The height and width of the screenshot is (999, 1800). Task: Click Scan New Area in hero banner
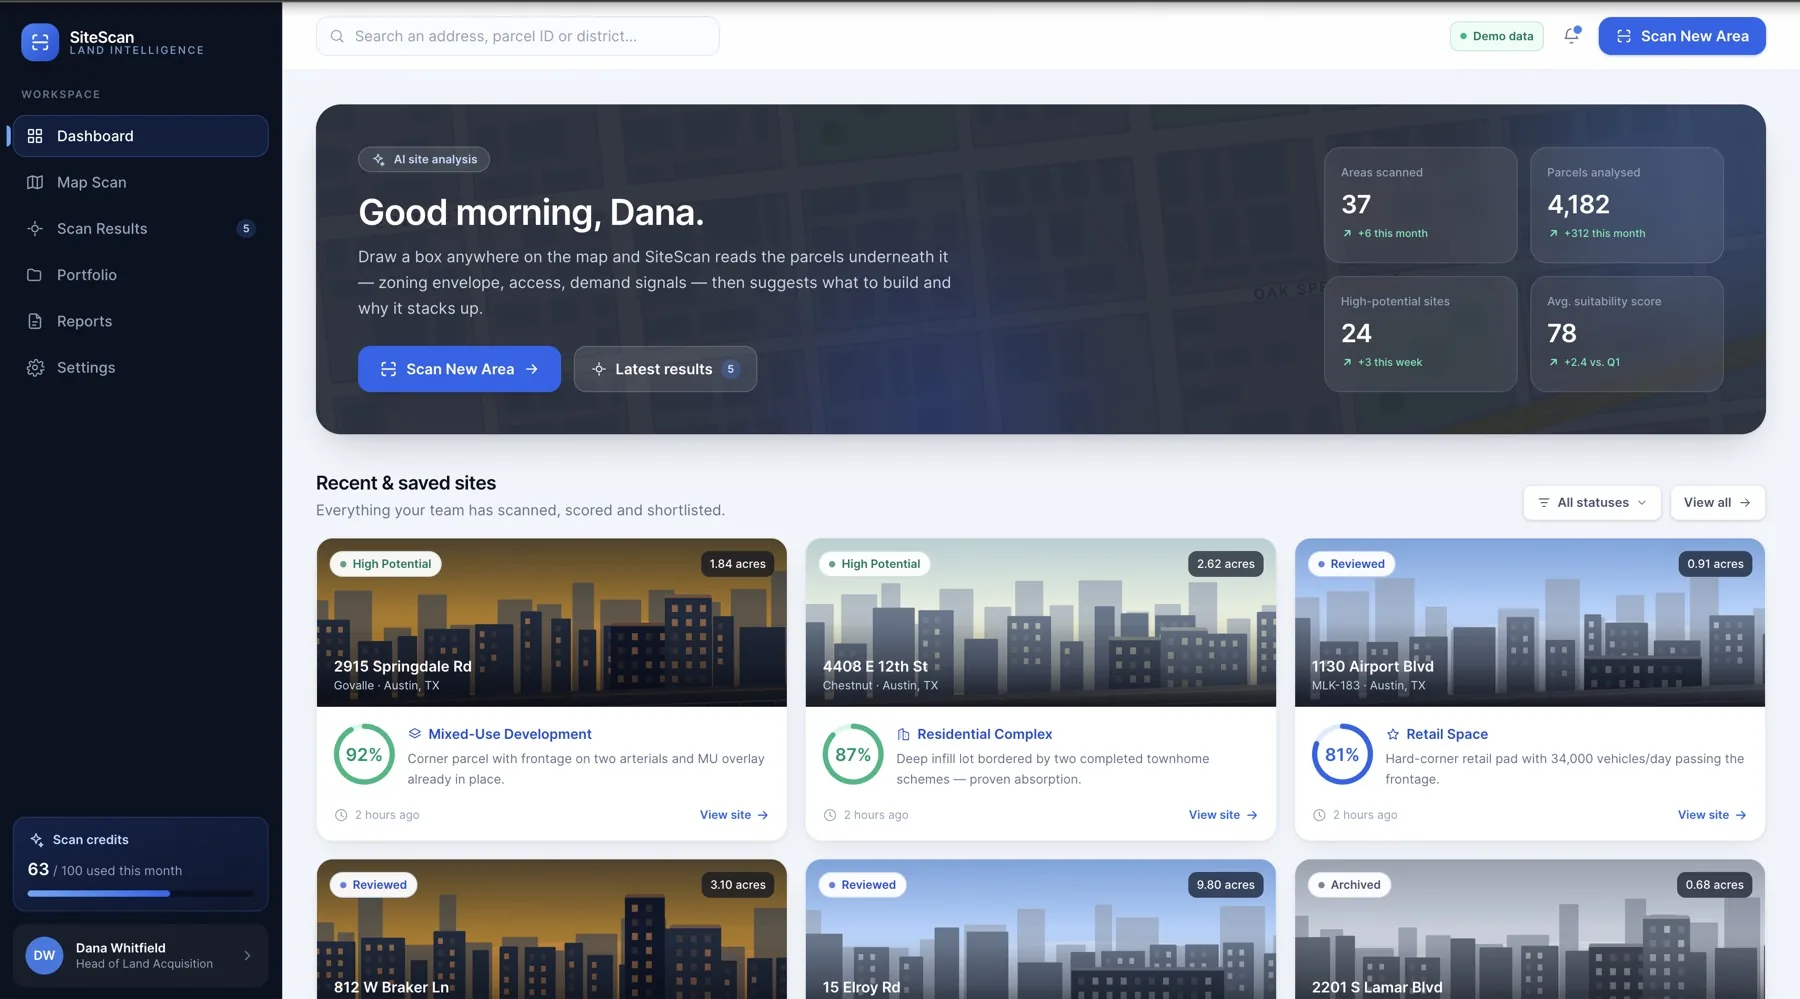pyautogui.click(x=459, y=369)
